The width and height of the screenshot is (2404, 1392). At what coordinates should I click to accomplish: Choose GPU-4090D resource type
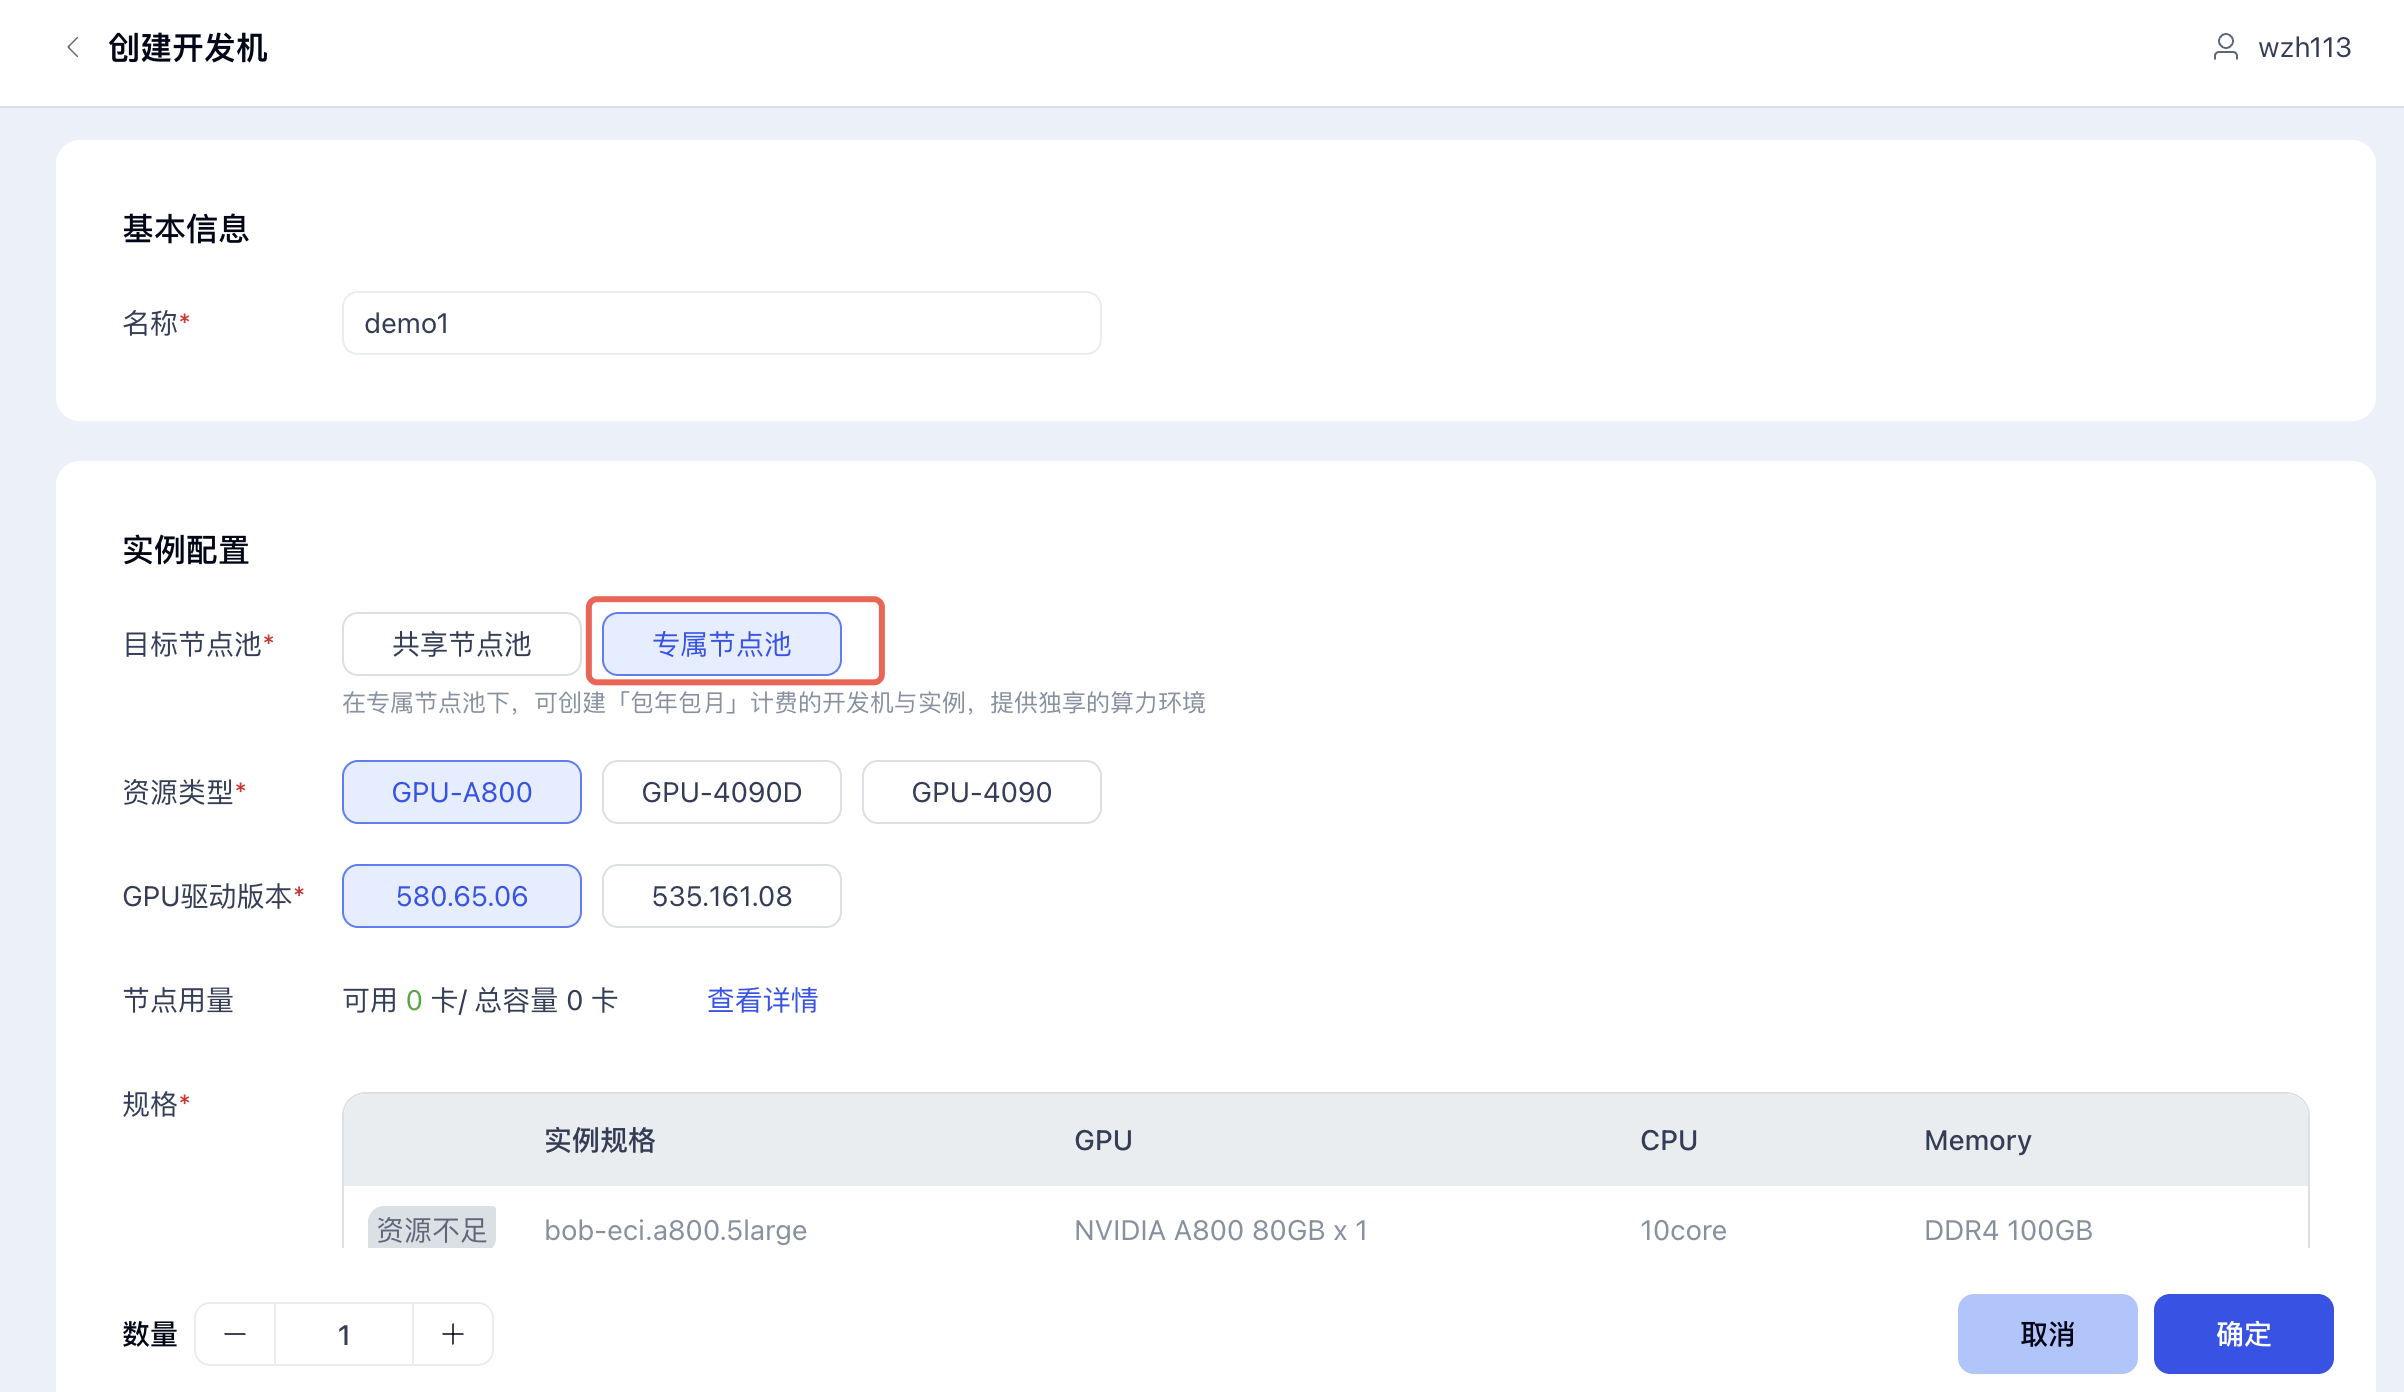tap(721, 792)
